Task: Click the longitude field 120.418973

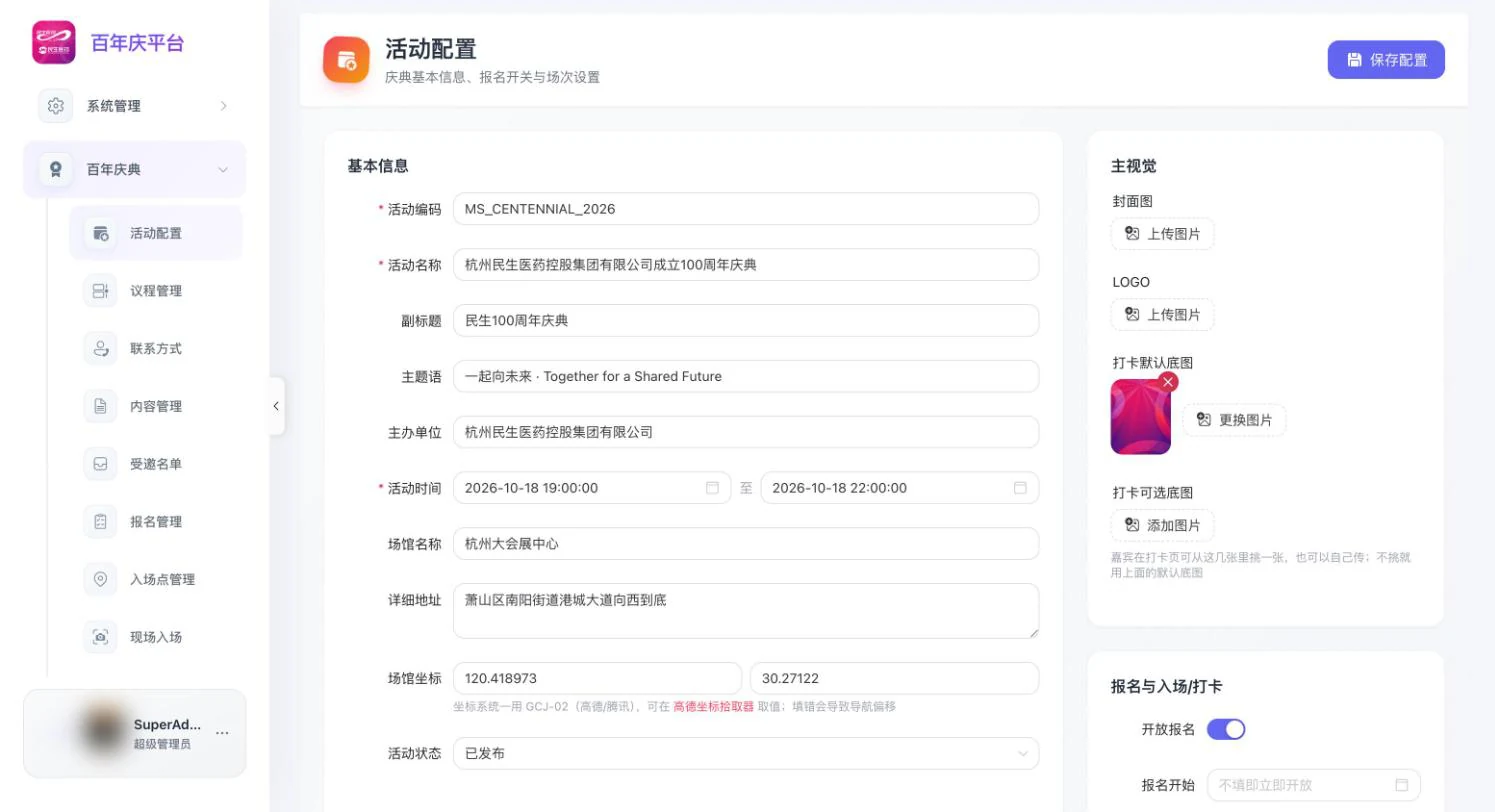Action: [597, 678]
